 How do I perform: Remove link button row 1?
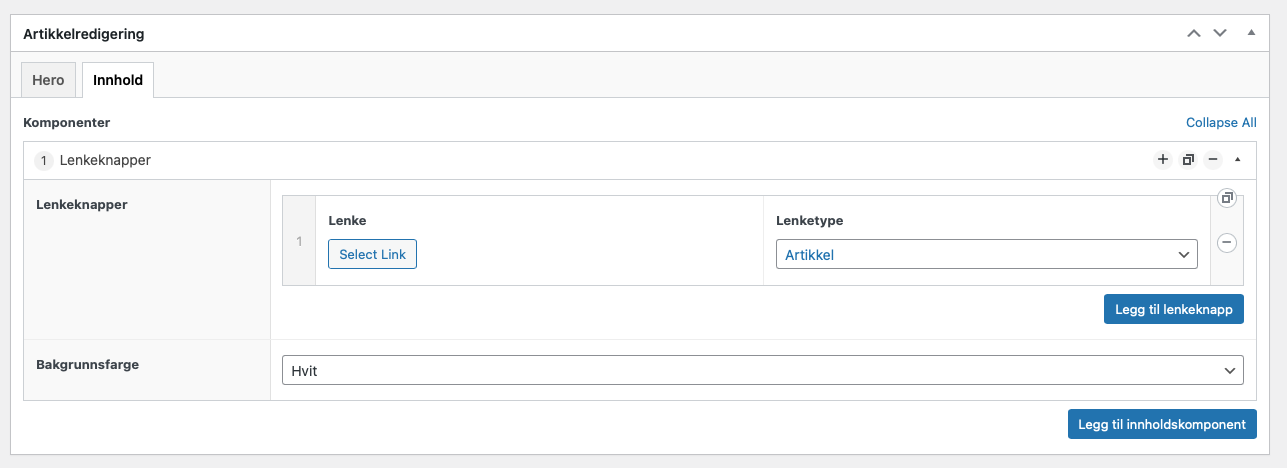pyautogui.click(x=1227, y=242)
